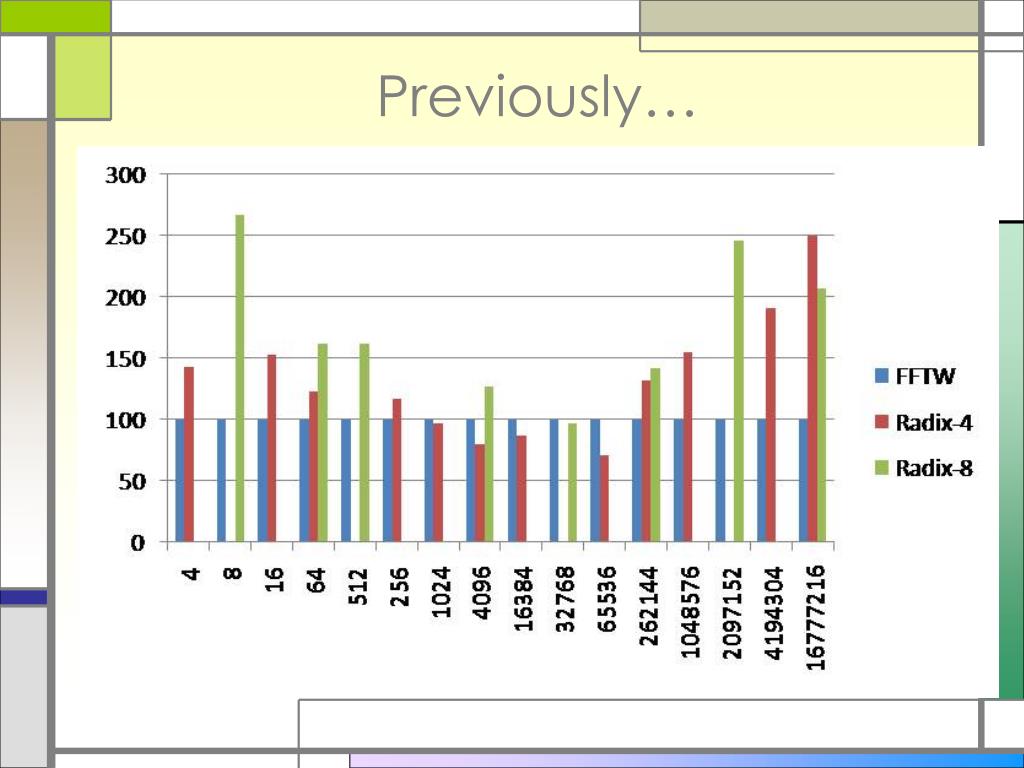Select the green Radix-8 bar at 32768

point(573,483)
